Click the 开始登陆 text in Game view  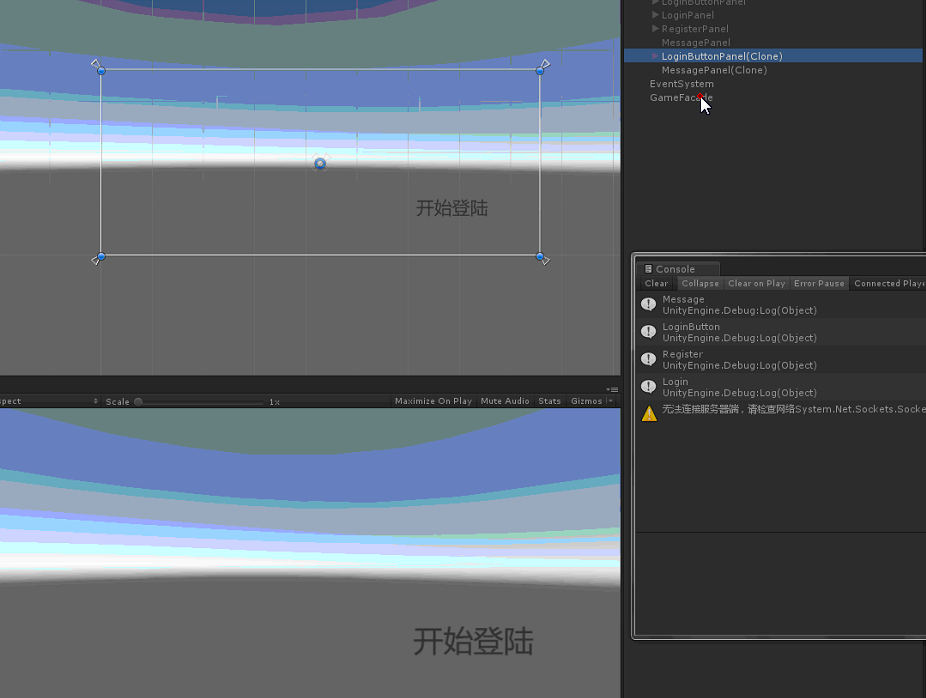tap(473, 641)
